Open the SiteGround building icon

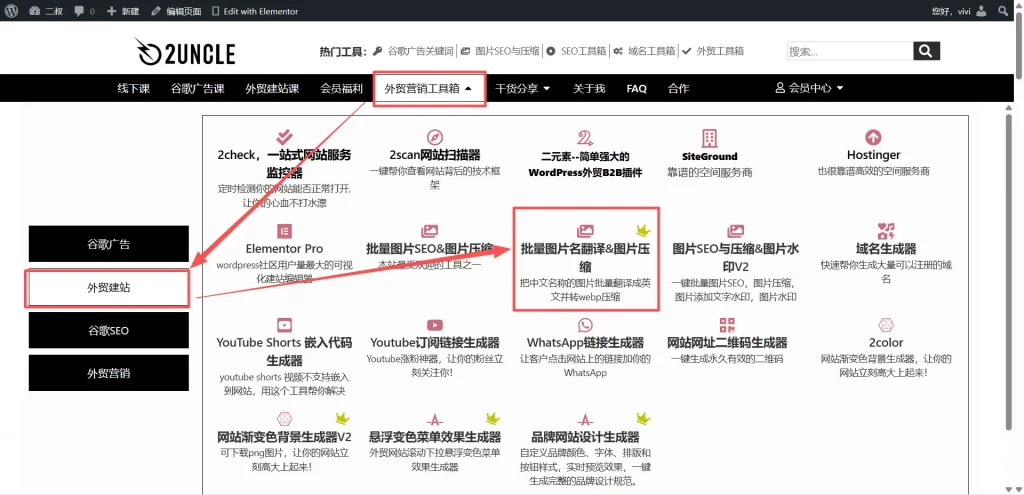[x=709, y=138]
